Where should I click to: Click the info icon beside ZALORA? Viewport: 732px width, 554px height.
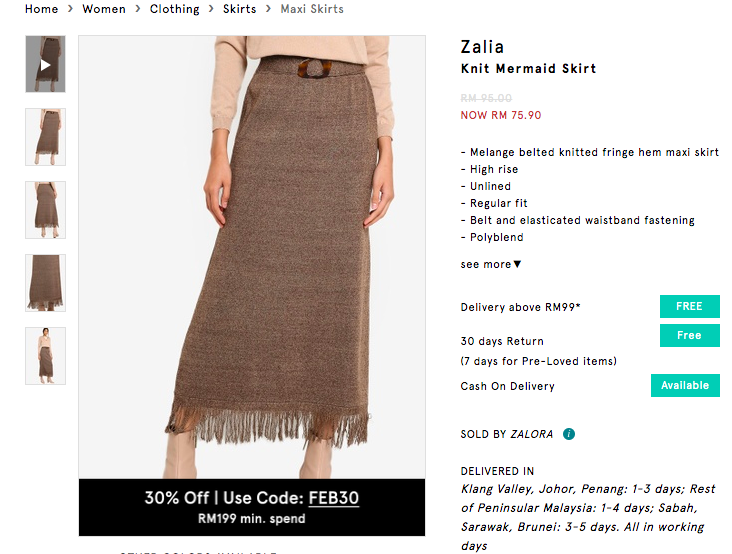tap(569, 434)
